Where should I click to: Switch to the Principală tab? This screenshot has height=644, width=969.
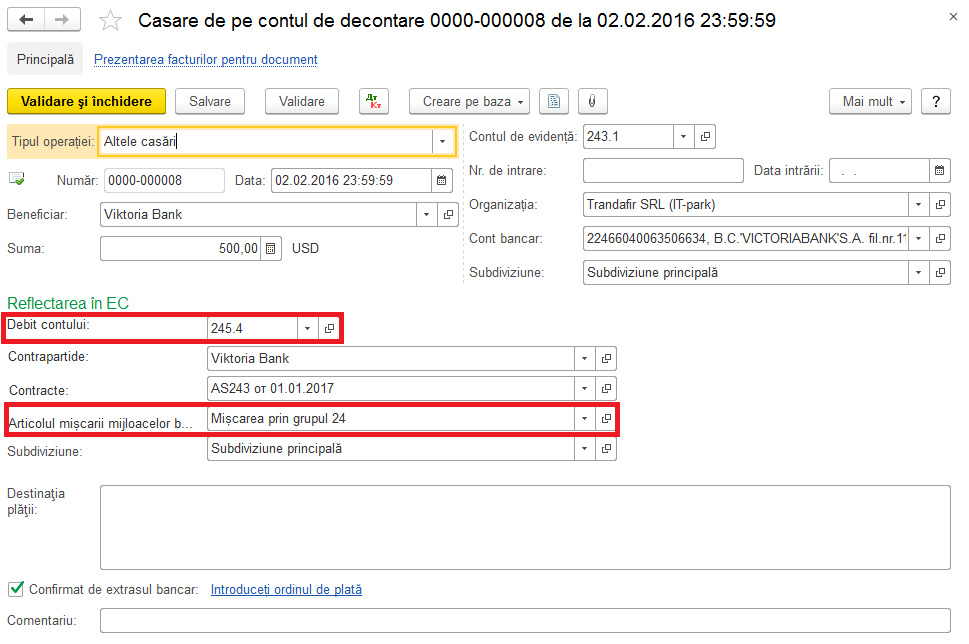(x=45, y=59)
